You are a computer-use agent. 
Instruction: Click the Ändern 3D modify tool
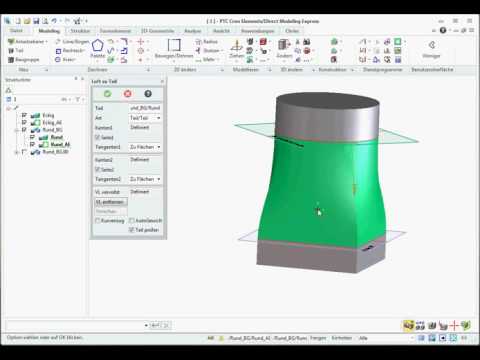point(284,49)
